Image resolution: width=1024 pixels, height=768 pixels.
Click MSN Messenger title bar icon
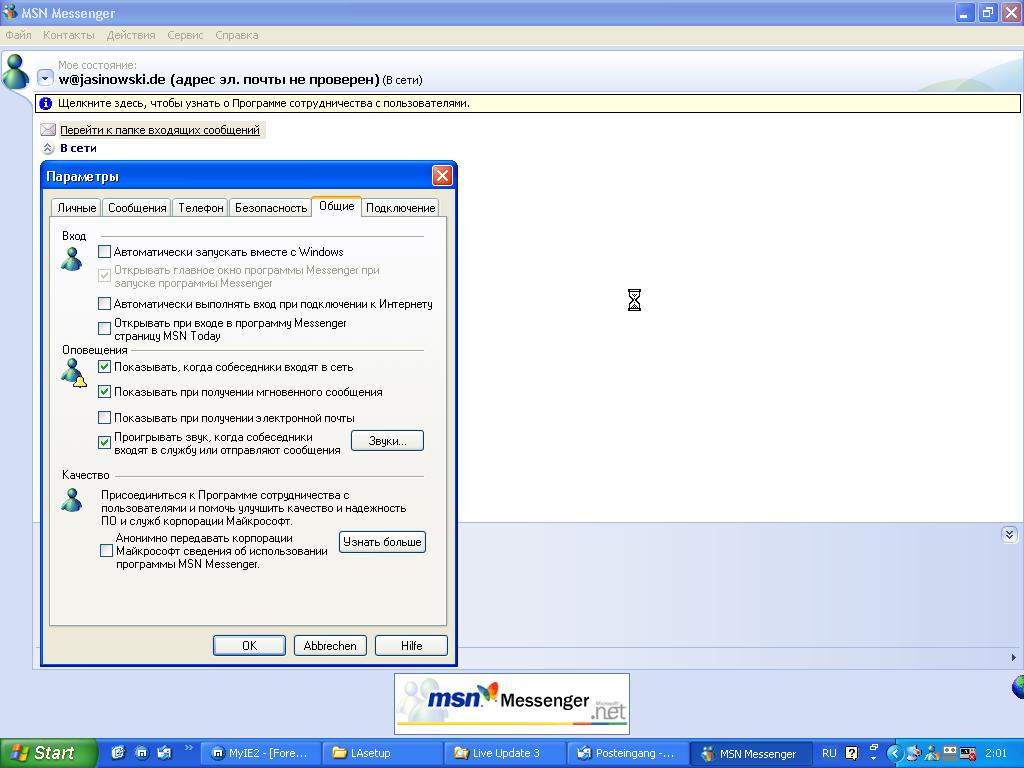pos(9,12)
